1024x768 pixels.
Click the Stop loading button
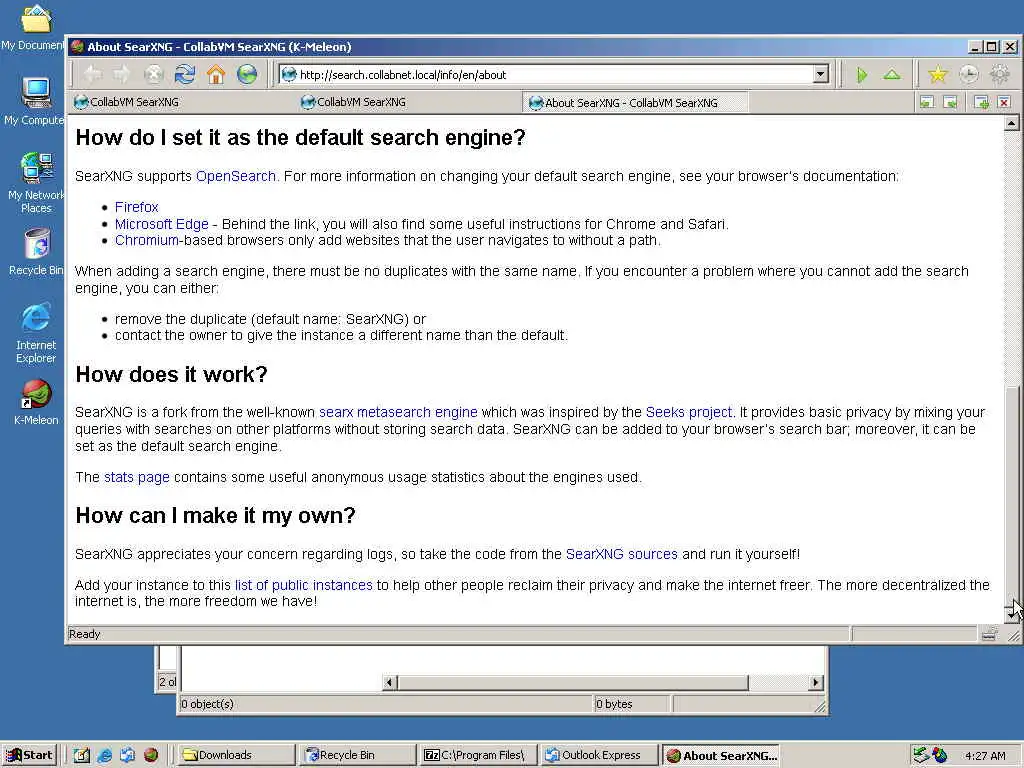[x=153, y=74]
